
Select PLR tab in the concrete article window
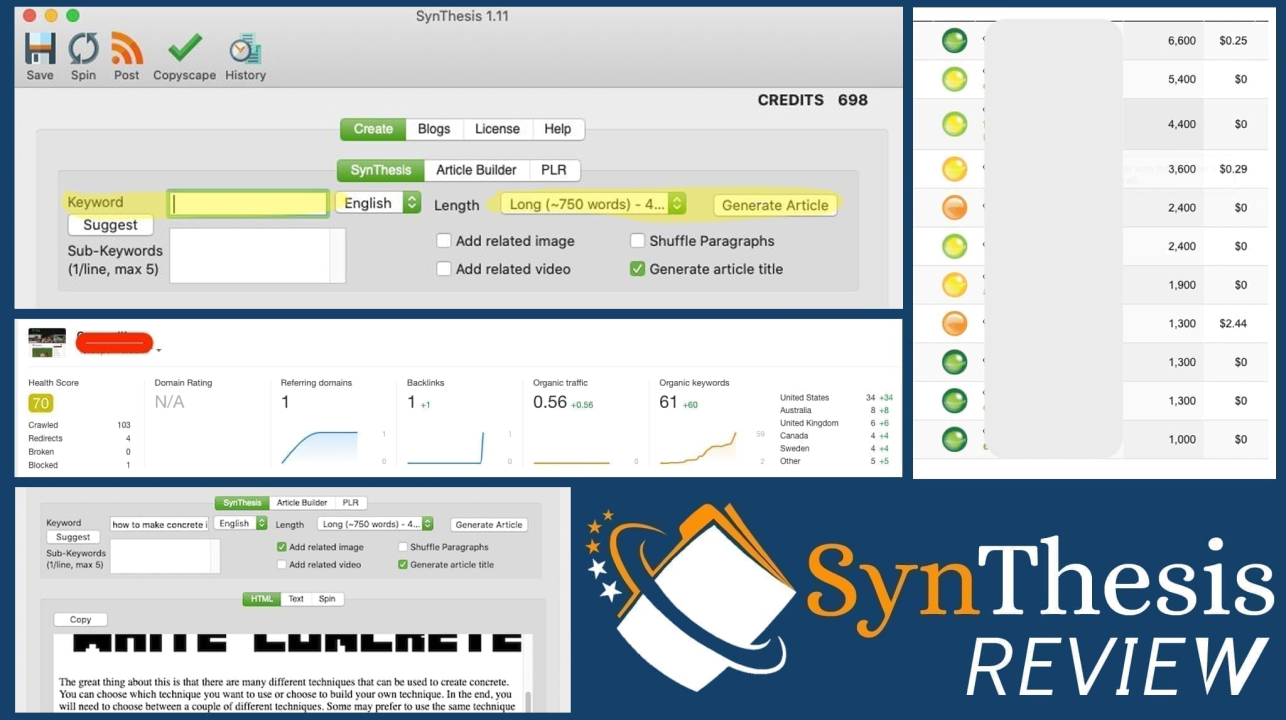tap(350, 503)
